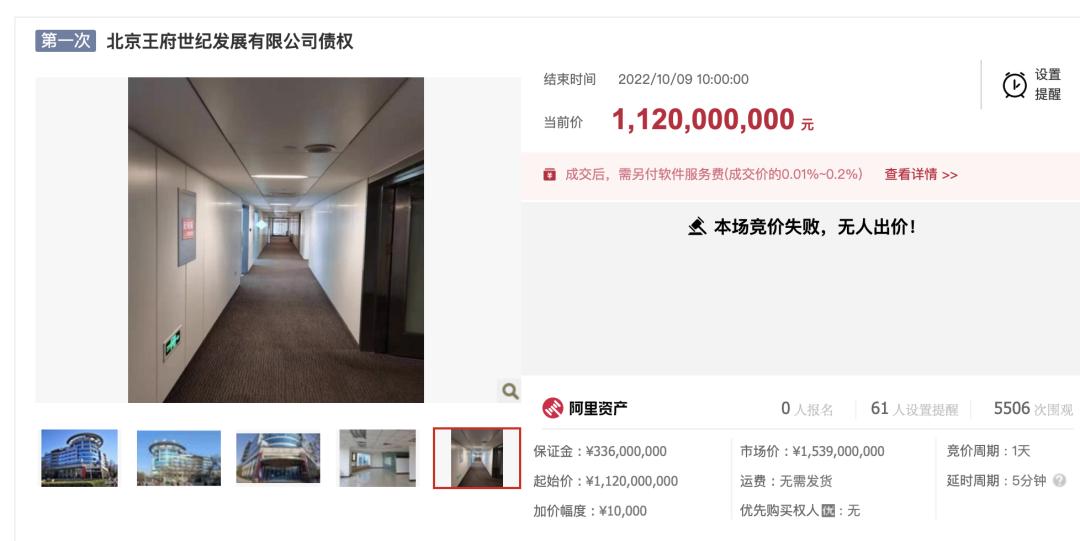Select the highlighted corridor thumbnail
The image size is (1080, 541).
pyautogui.click(x=477, y=458)
